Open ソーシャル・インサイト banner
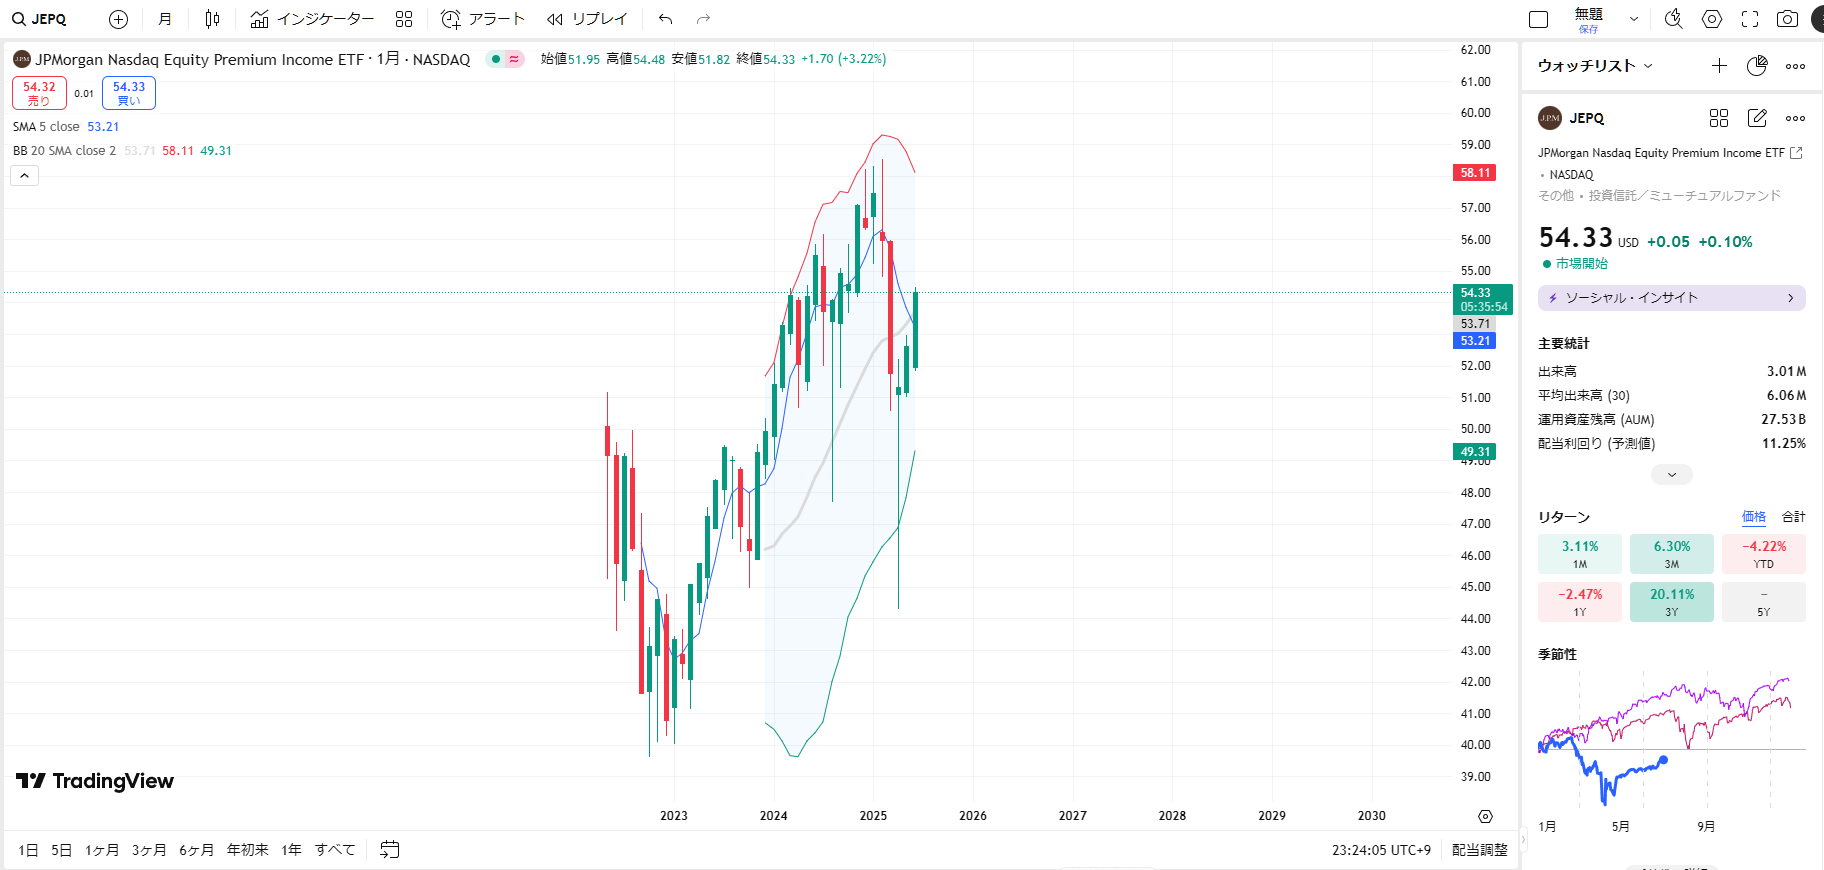The height and width of the screenshot is (870, 1824). 1671,298
